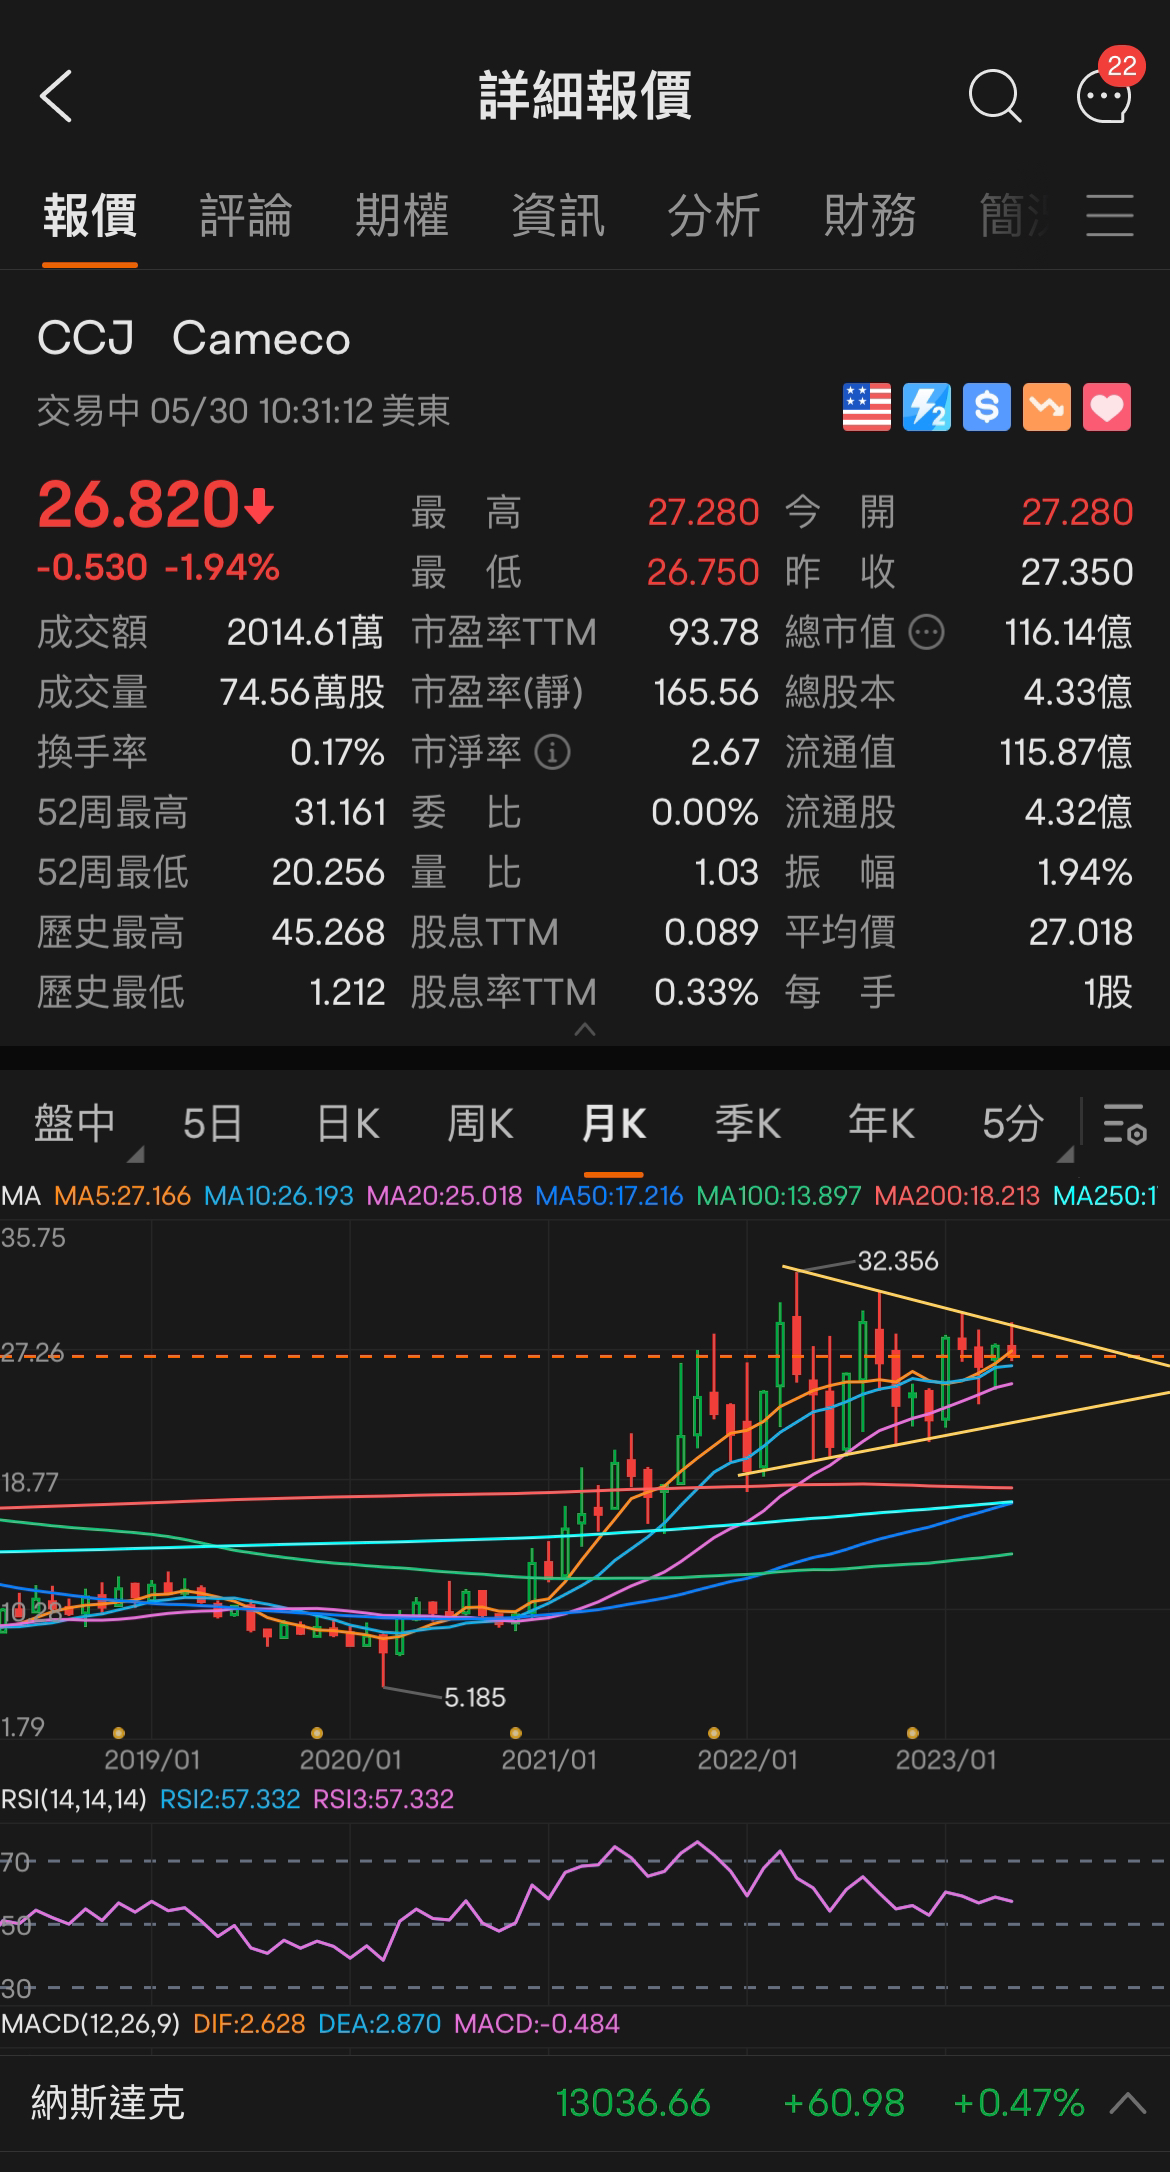Tap the 52周最高 value 31.161

coord(340,812)
